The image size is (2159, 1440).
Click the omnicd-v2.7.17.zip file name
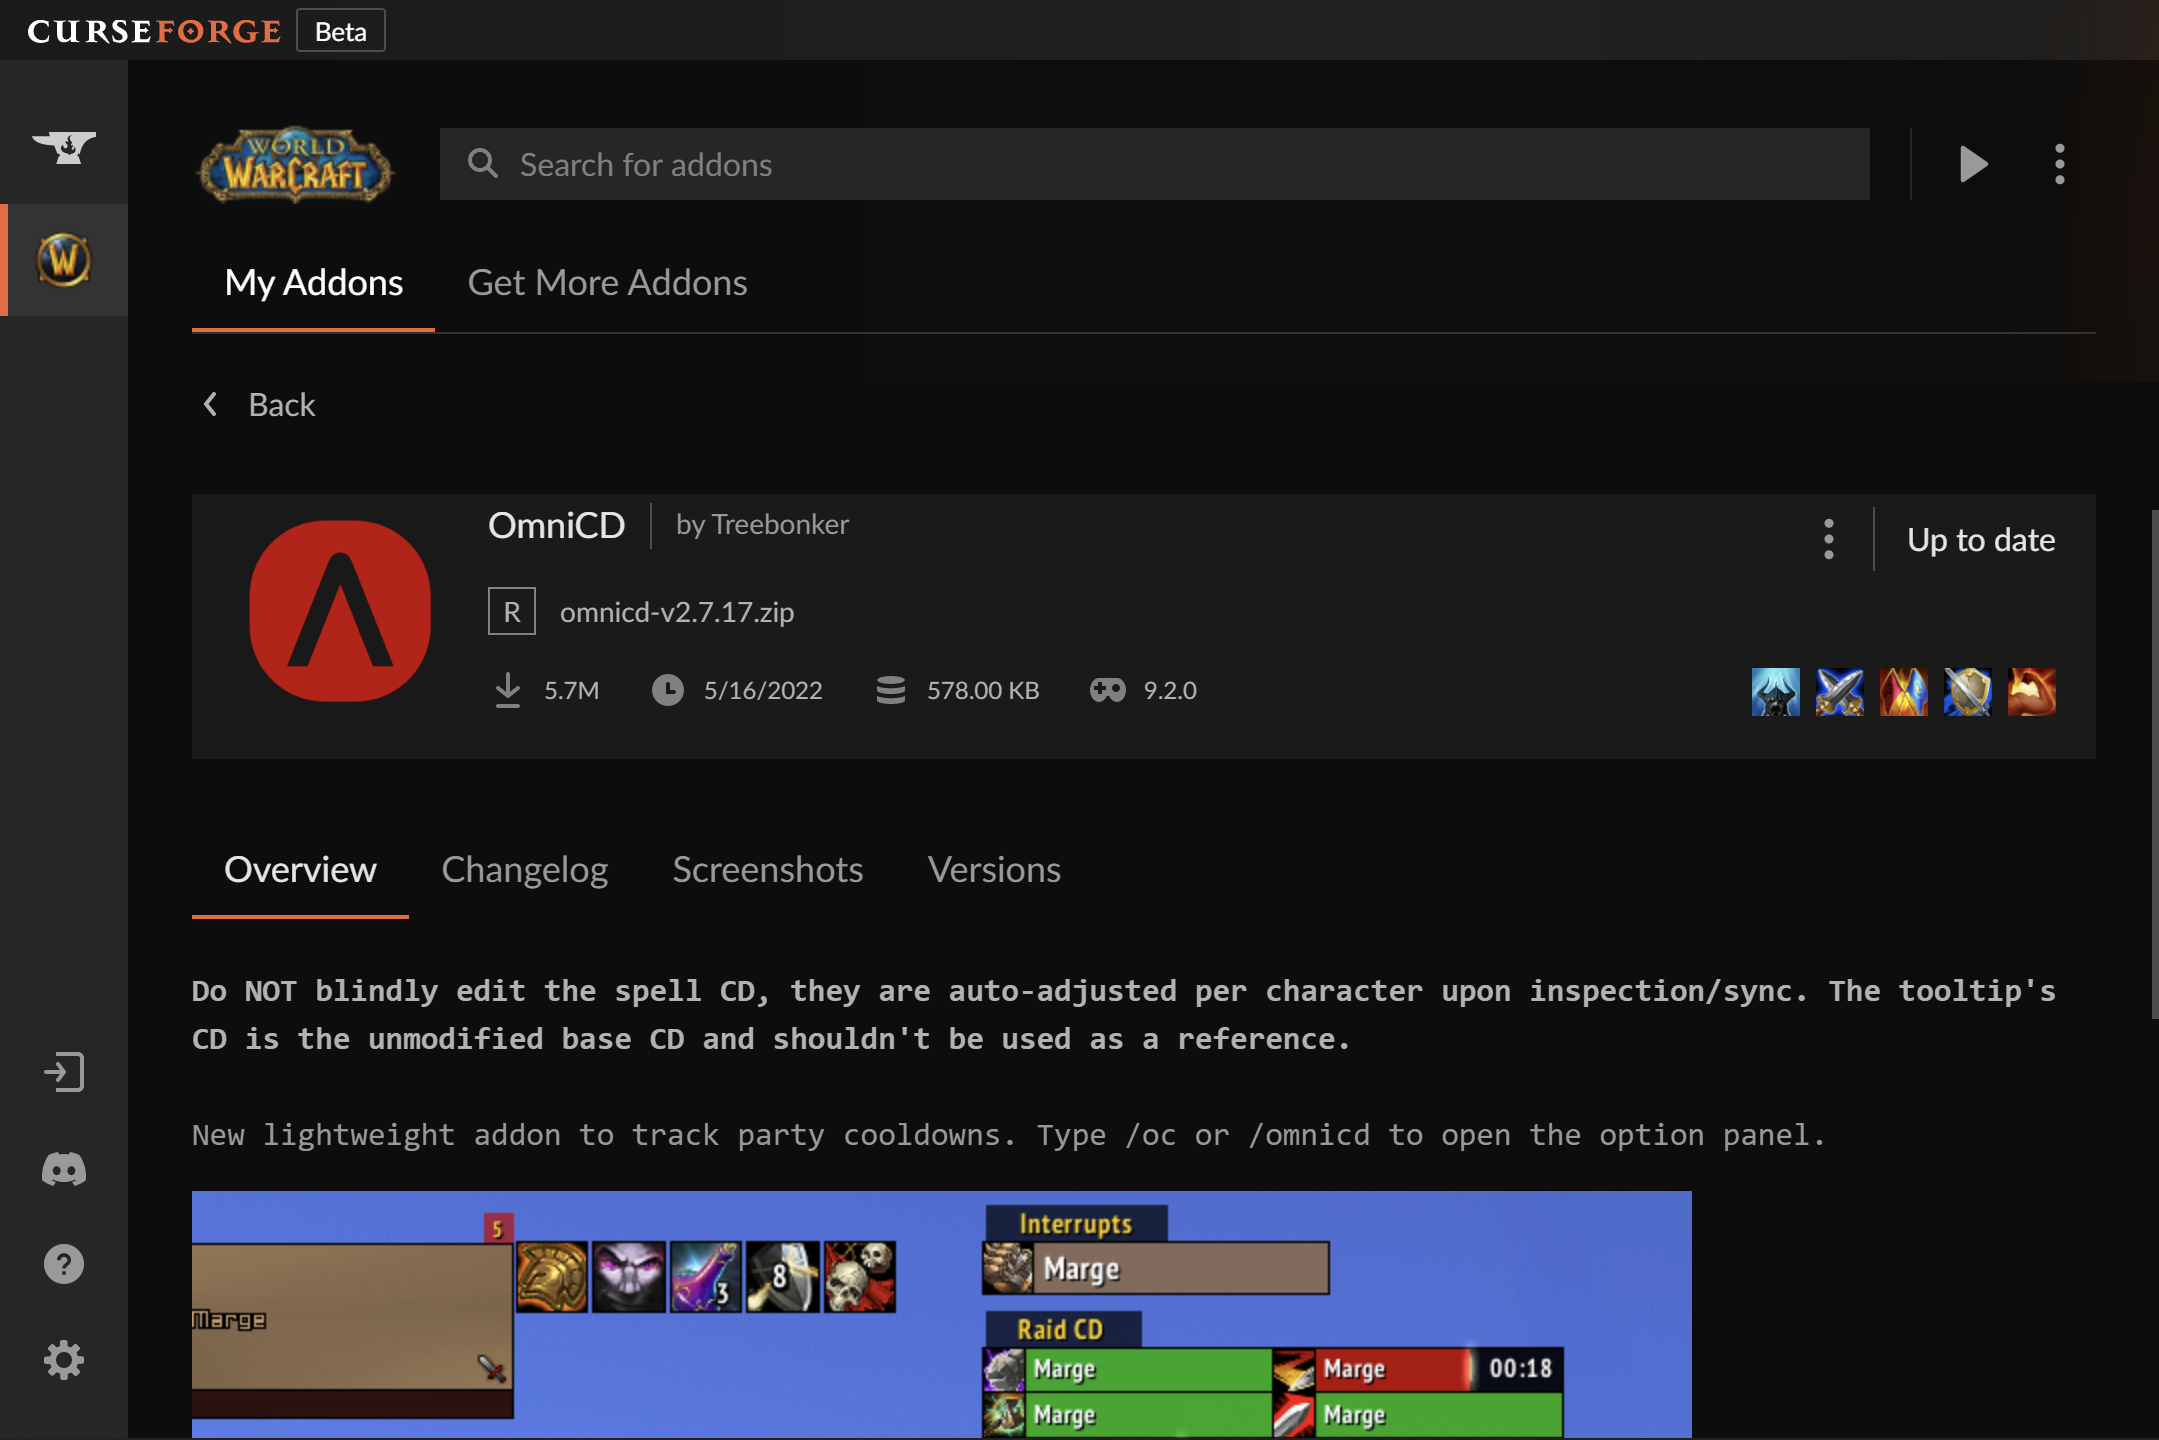pyautogui.click(x=677, y=612)
